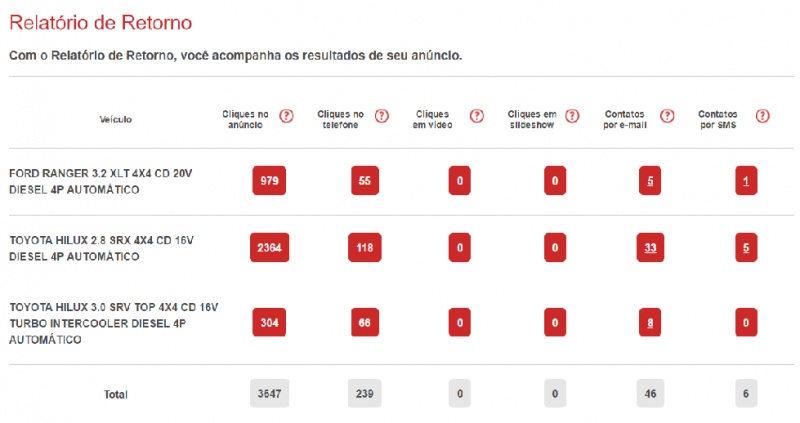
Task: Select the Ford Ranger 3.2 XLT vehicle name
Action: [x=101, y=181]
